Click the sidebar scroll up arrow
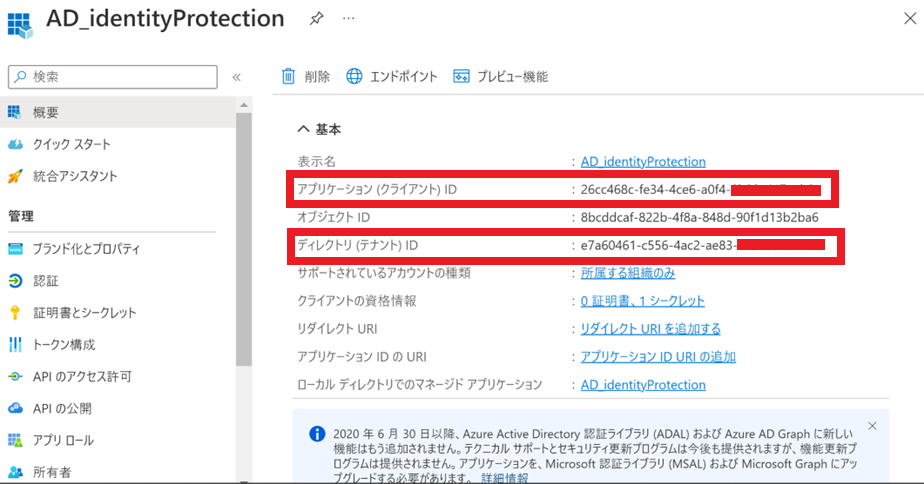924x484 pixels. (x=244, y=105)
